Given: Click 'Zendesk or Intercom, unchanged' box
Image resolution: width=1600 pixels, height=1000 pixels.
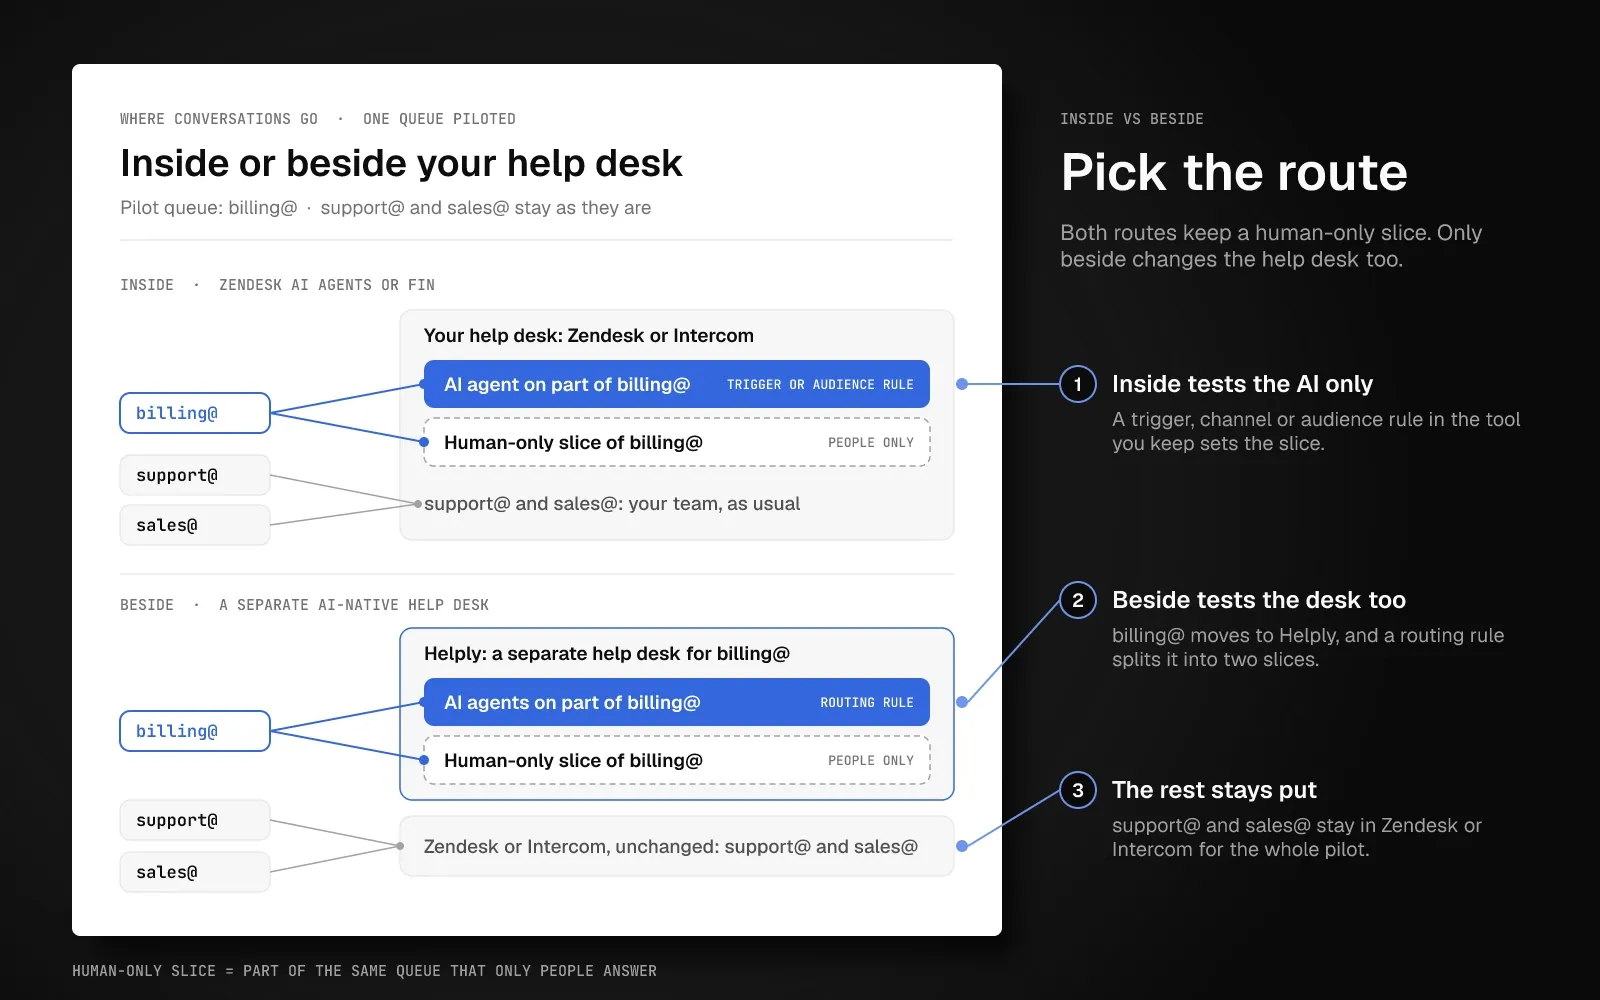Looking at the screenshot, I should (x=677, y=846).
